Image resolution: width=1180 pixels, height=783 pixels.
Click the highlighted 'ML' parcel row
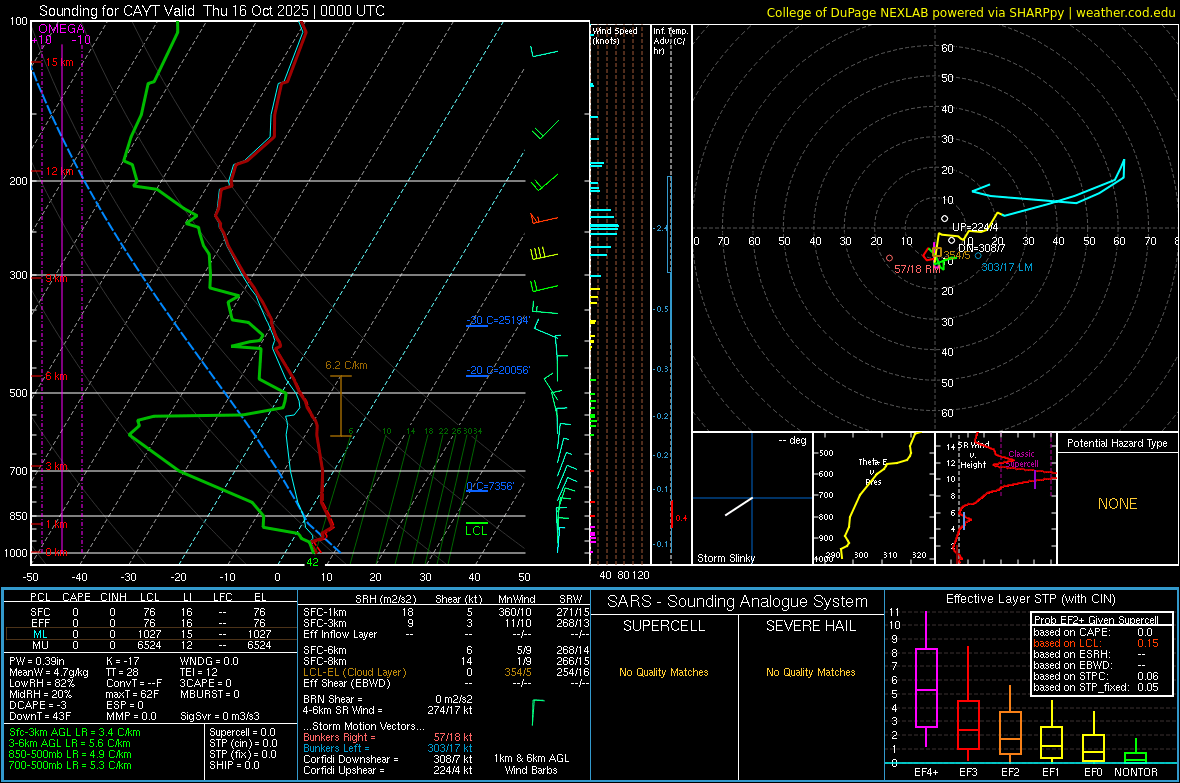tap(151, 634)
